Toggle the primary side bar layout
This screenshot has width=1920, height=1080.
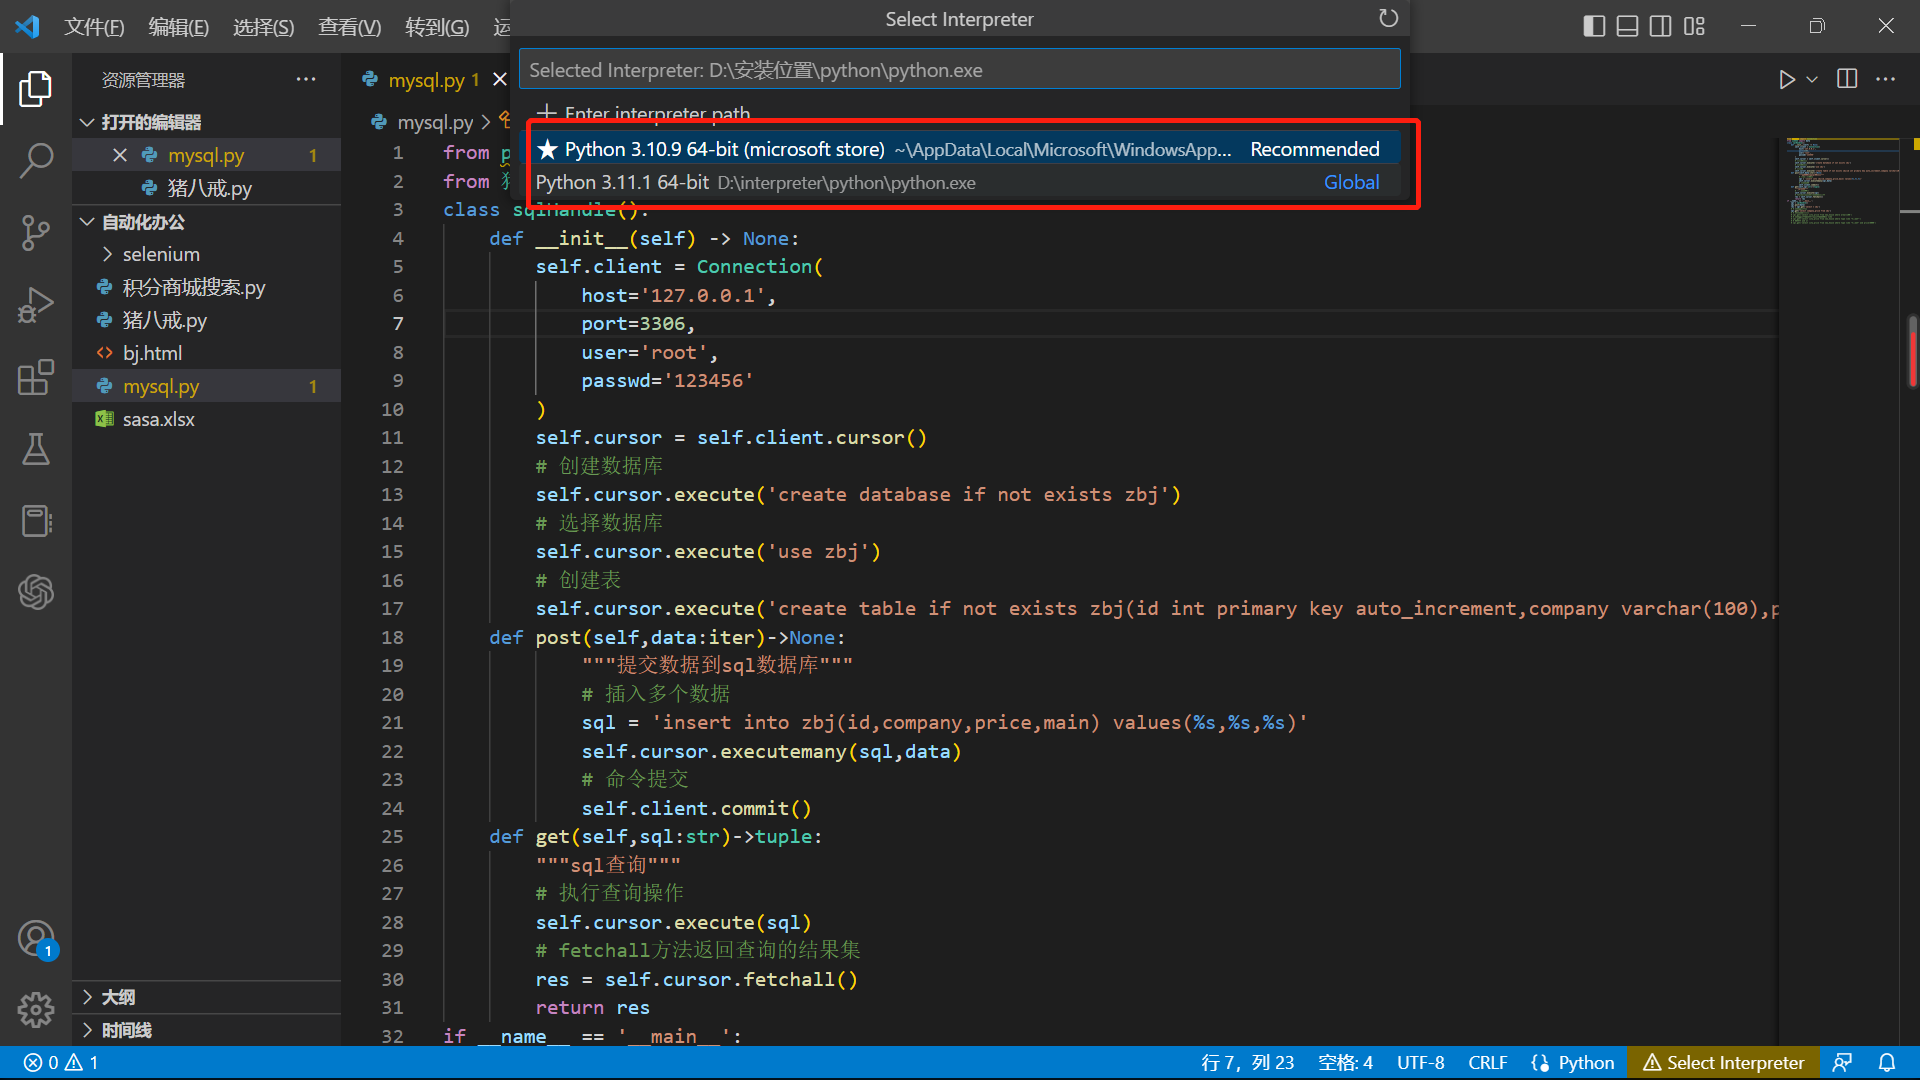tap(1594, 26)
